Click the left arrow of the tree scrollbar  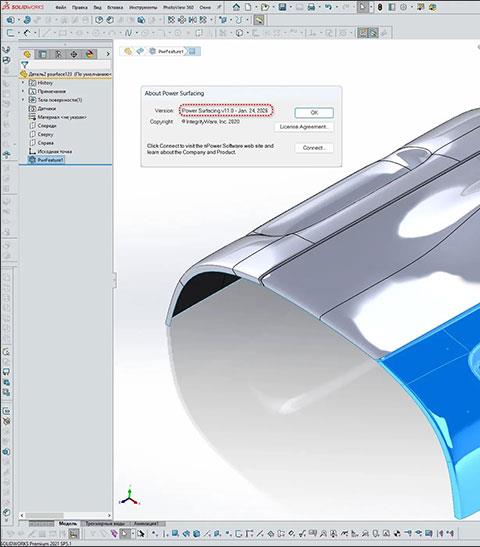click(22, 515)
